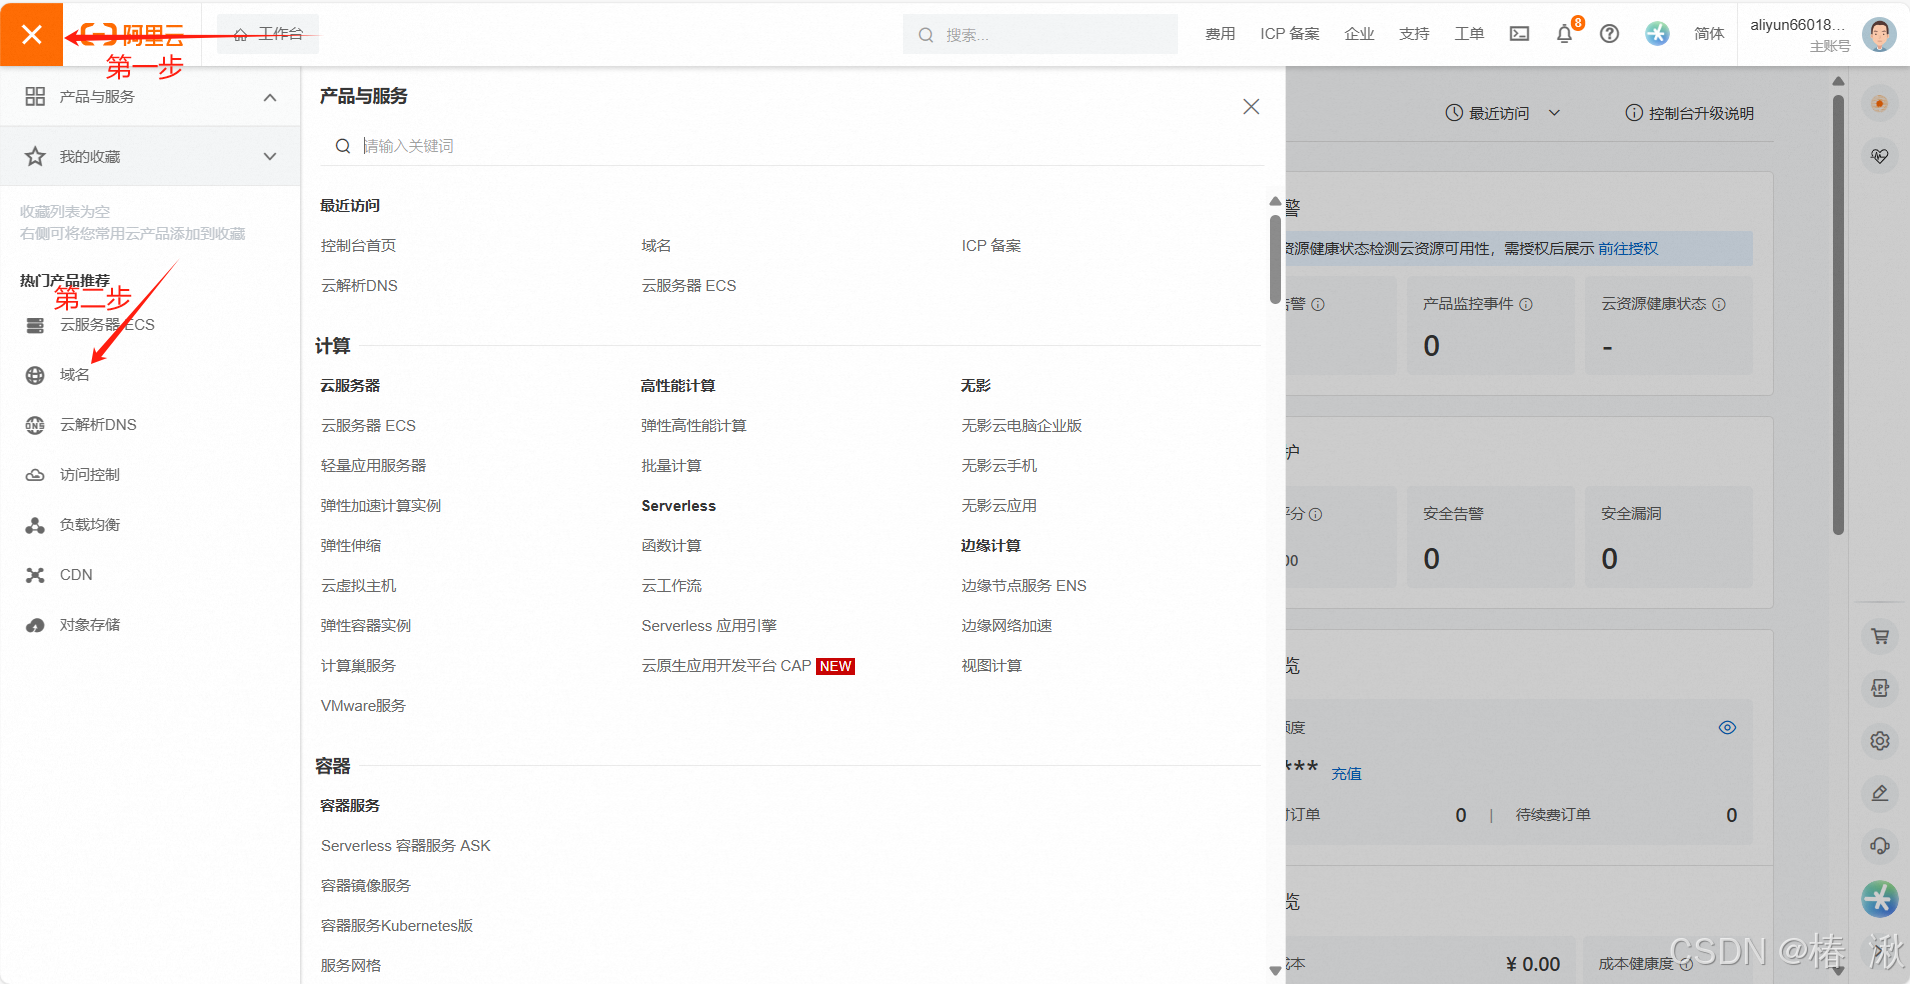The height and width of the screenshot is (984, 1910).
Task: Click the main page vertical scrollbar
Action: pyautogui.click(x=1838, y=315)
